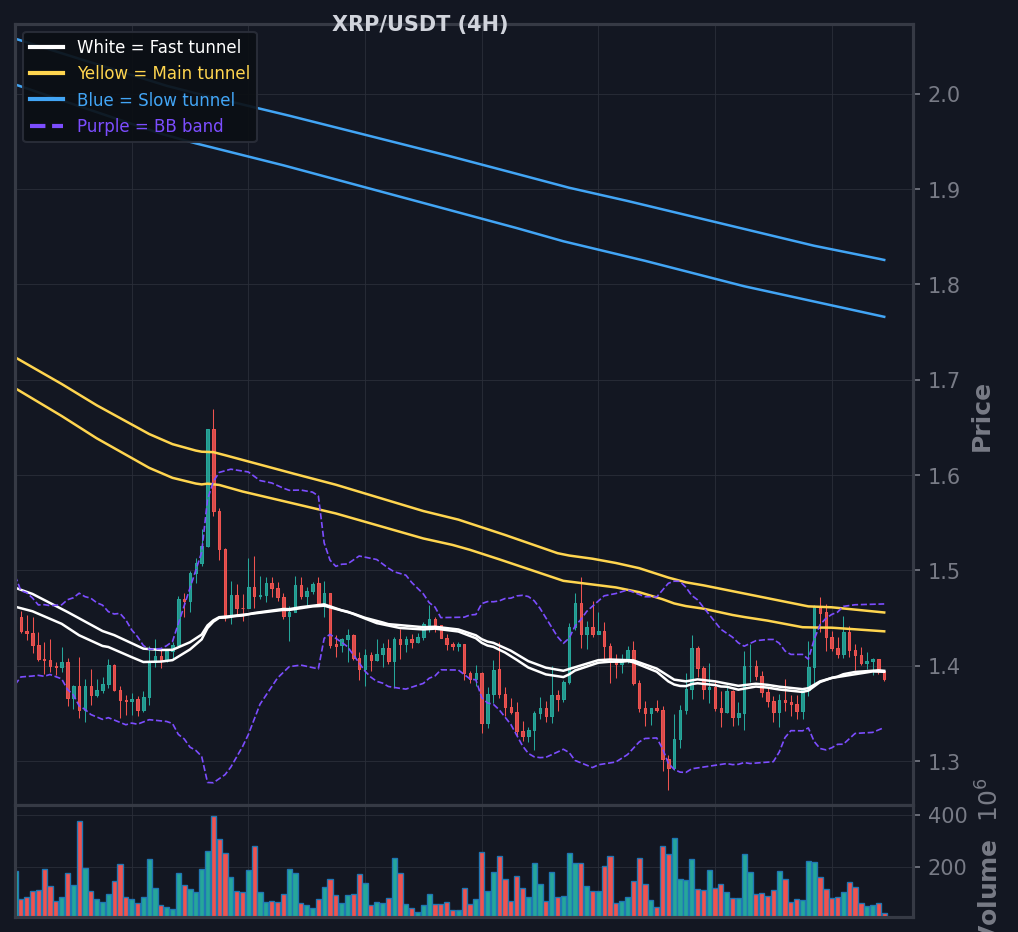This screenshot has width=1018, height=932.
Task: Click the purple dashed BB band legend sample
Action: pyautogui.click(x=47, y=126)
